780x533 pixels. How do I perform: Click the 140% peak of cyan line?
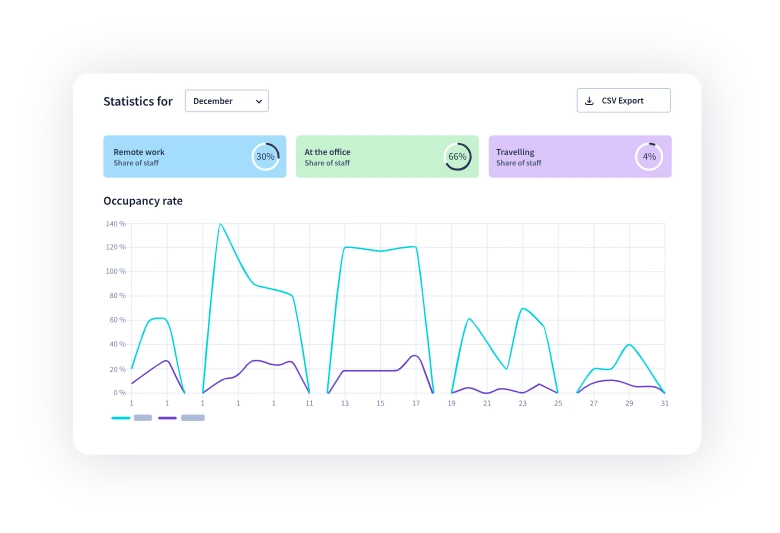click(219, 224)
